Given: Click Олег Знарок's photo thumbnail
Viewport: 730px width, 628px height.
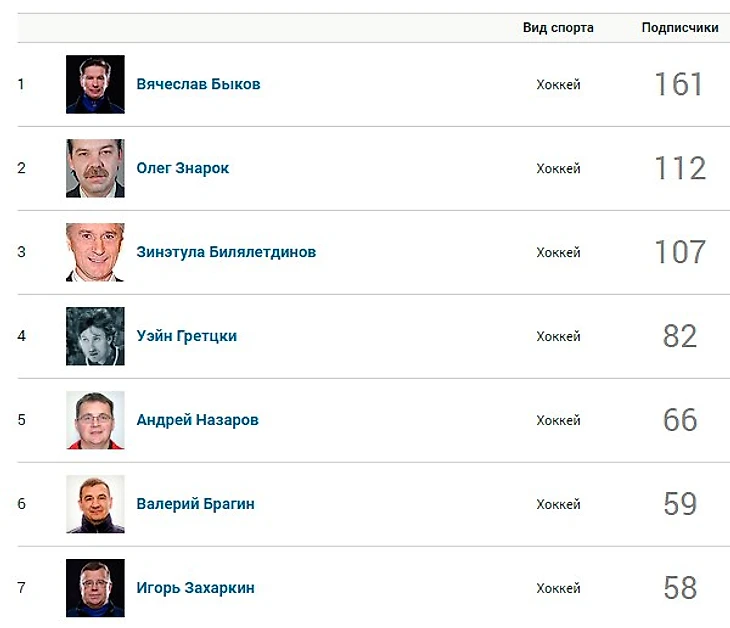Looking at the screenshot, I should [95, 168].
